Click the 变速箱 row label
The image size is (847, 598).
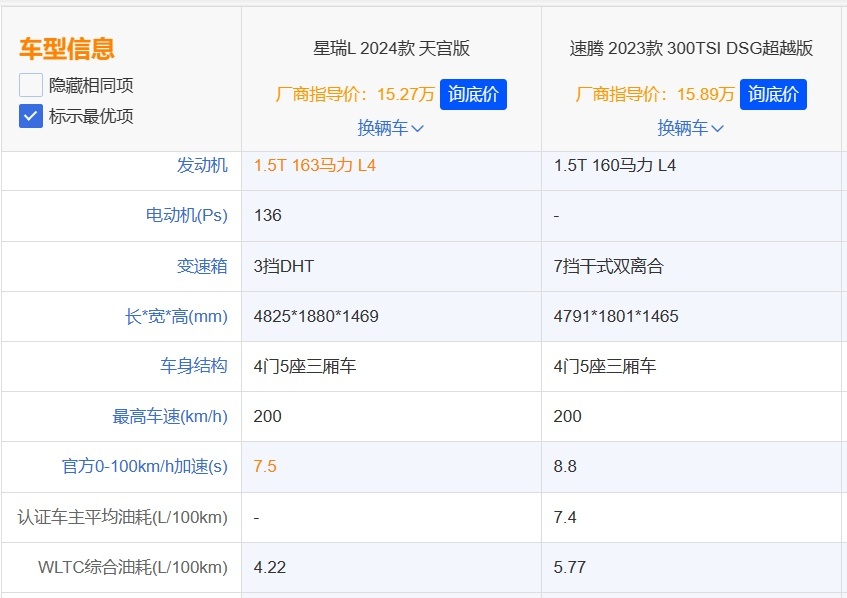pos(202,266)
